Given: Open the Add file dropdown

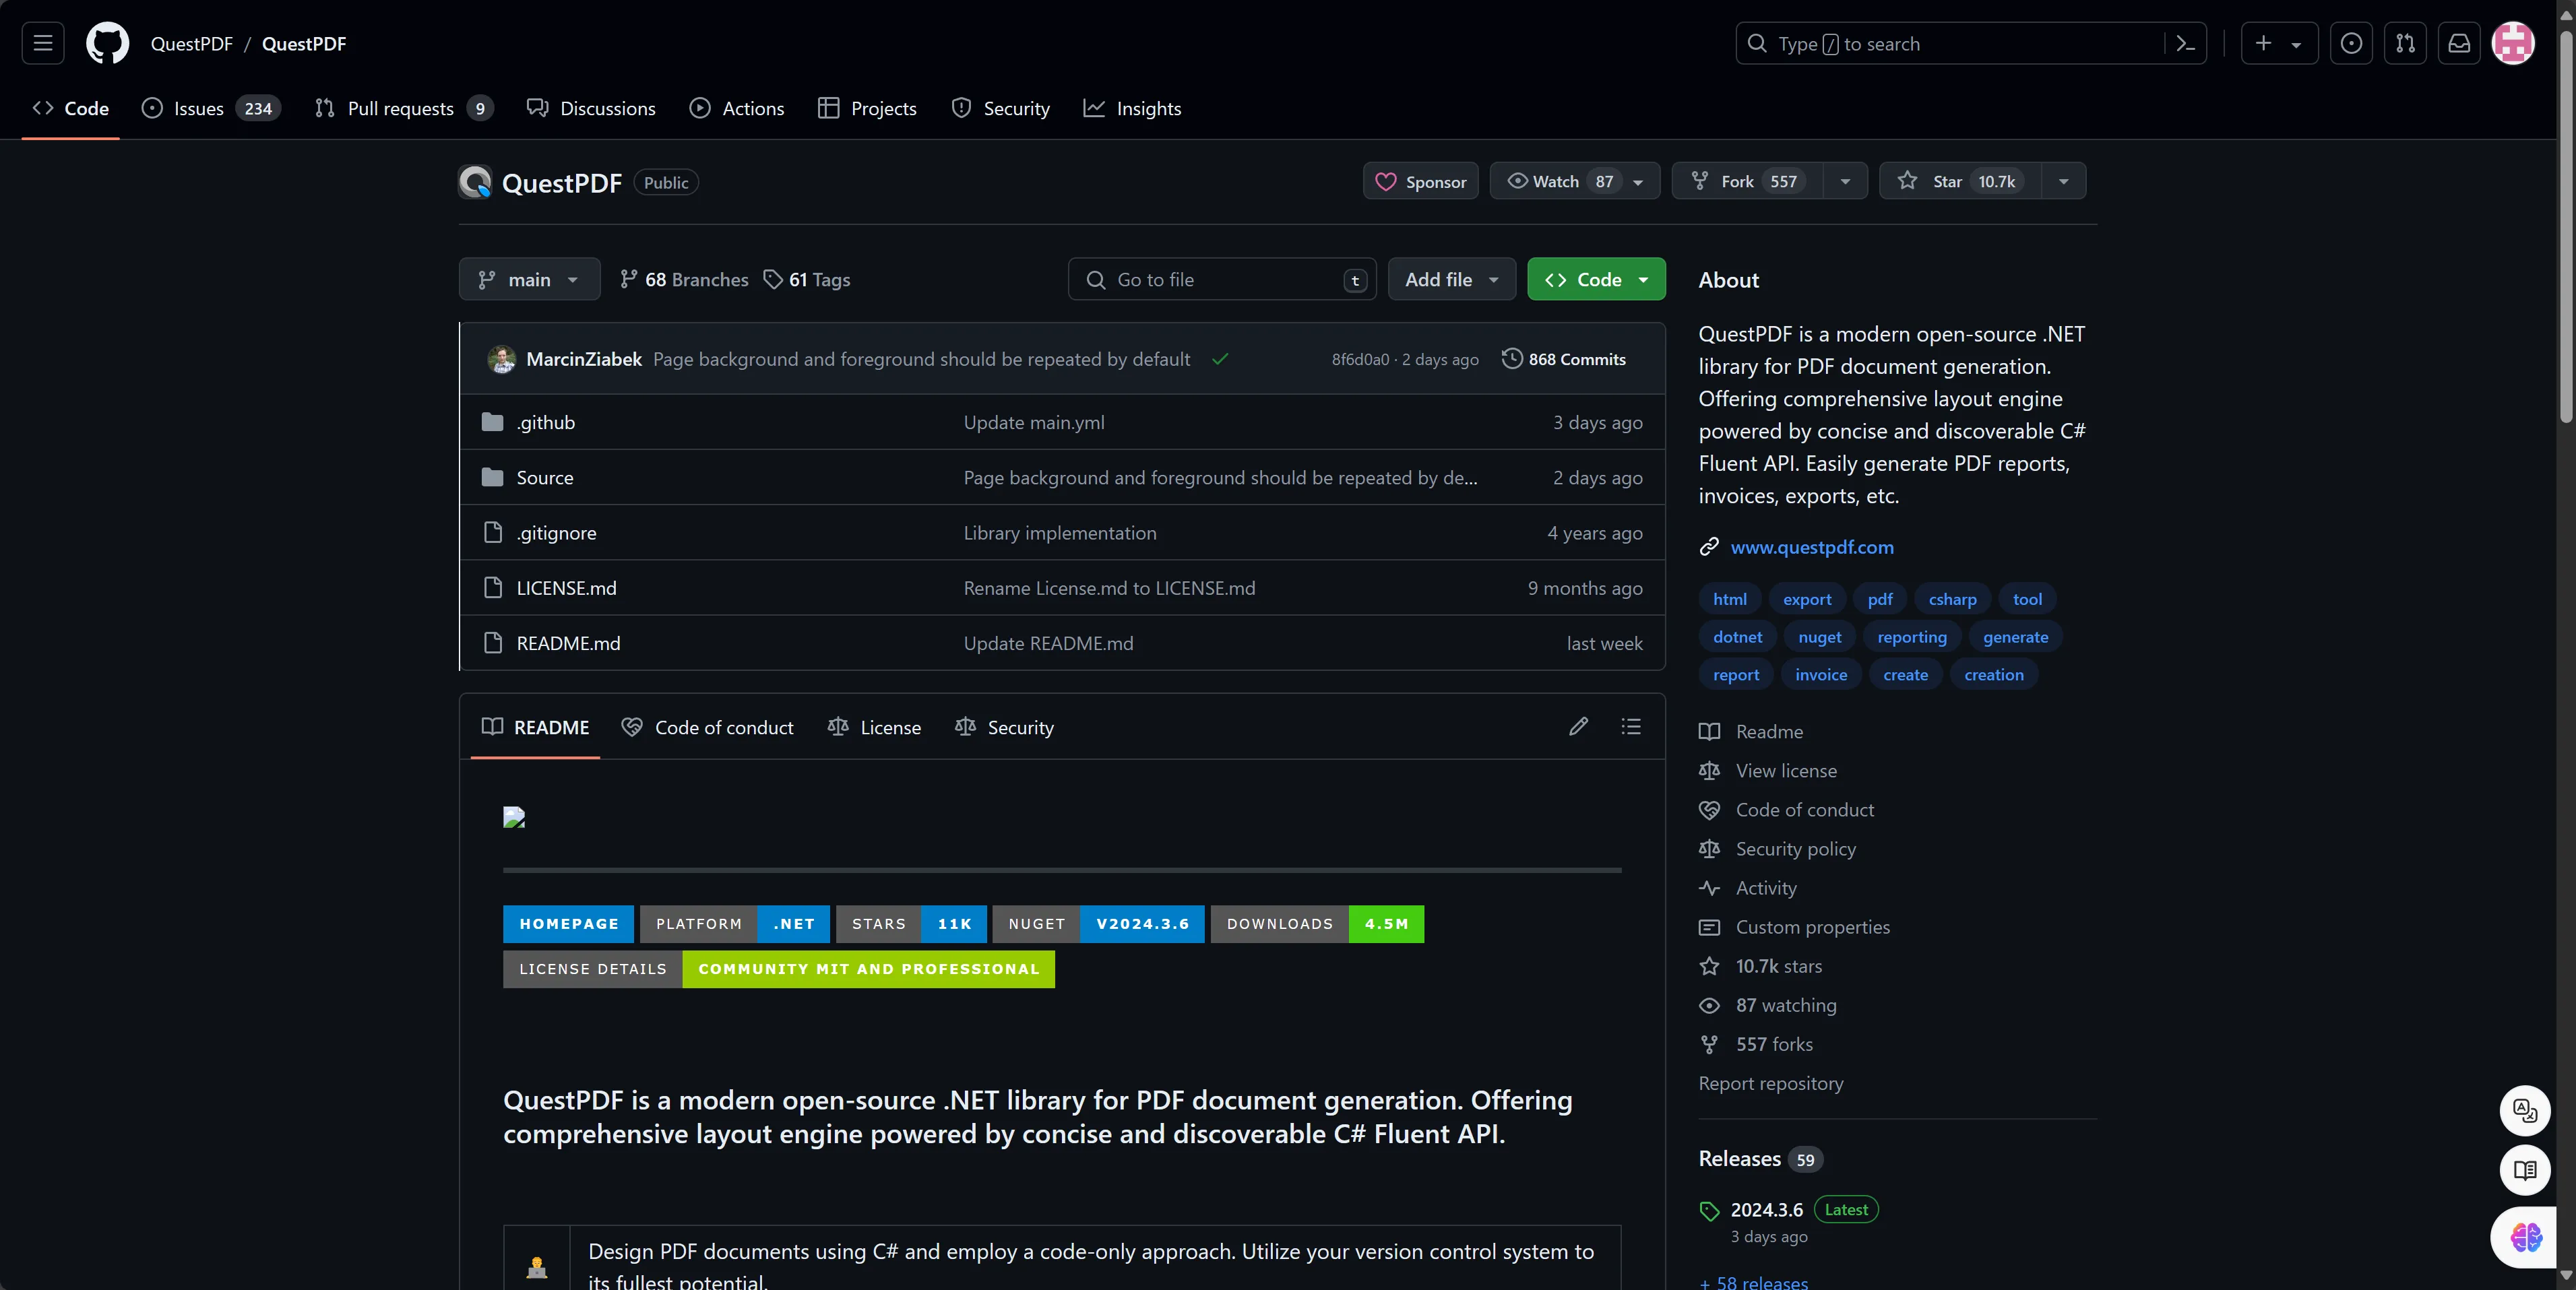Looking at the screenshot, I should (1451, 279).
